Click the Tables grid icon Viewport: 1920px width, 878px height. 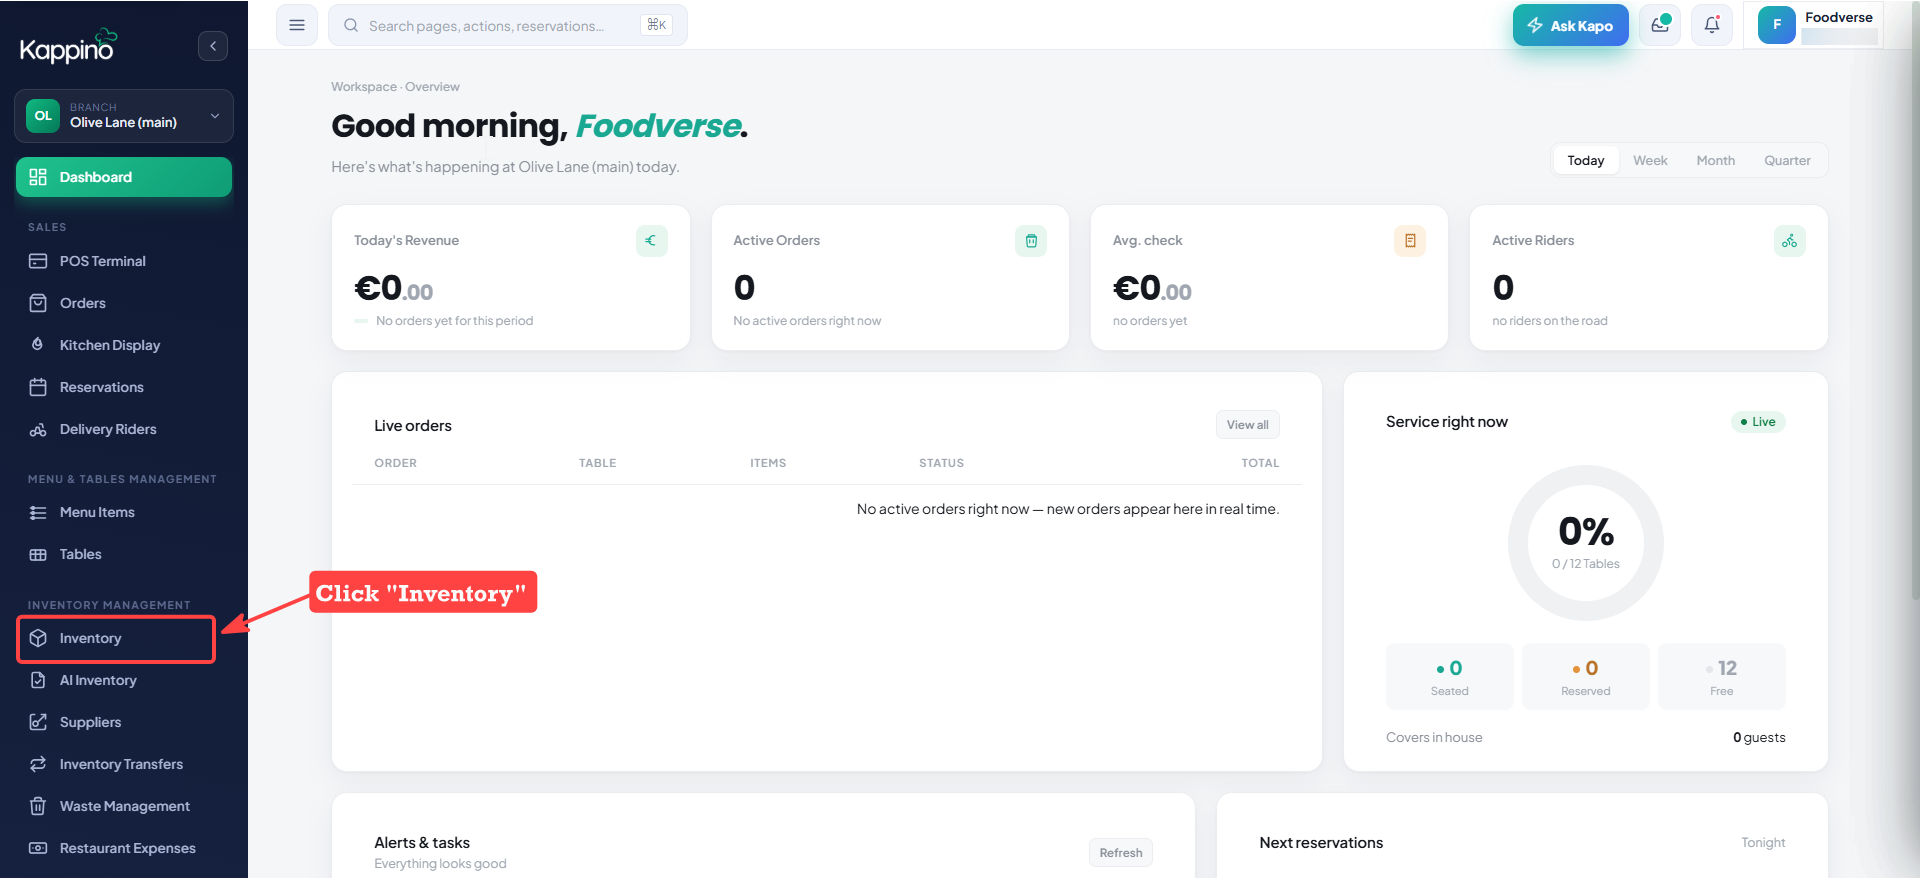coord(38,554)
